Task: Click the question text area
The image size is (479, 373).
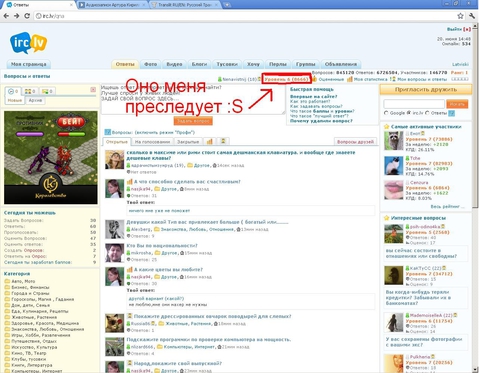Action: click(x=193, y=99)
